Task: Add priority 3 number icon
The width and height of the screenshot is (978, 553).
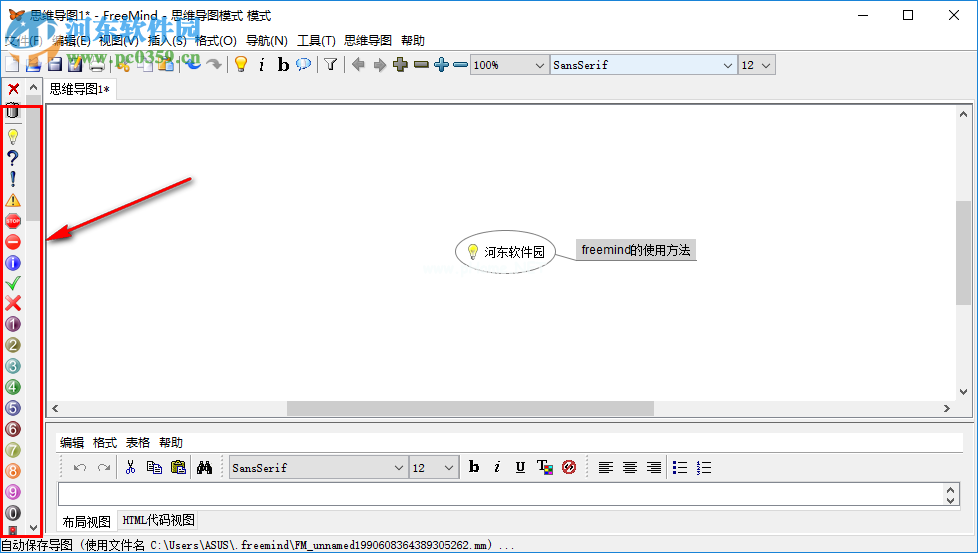Action: pyautogui.click(x=13, y=366)
